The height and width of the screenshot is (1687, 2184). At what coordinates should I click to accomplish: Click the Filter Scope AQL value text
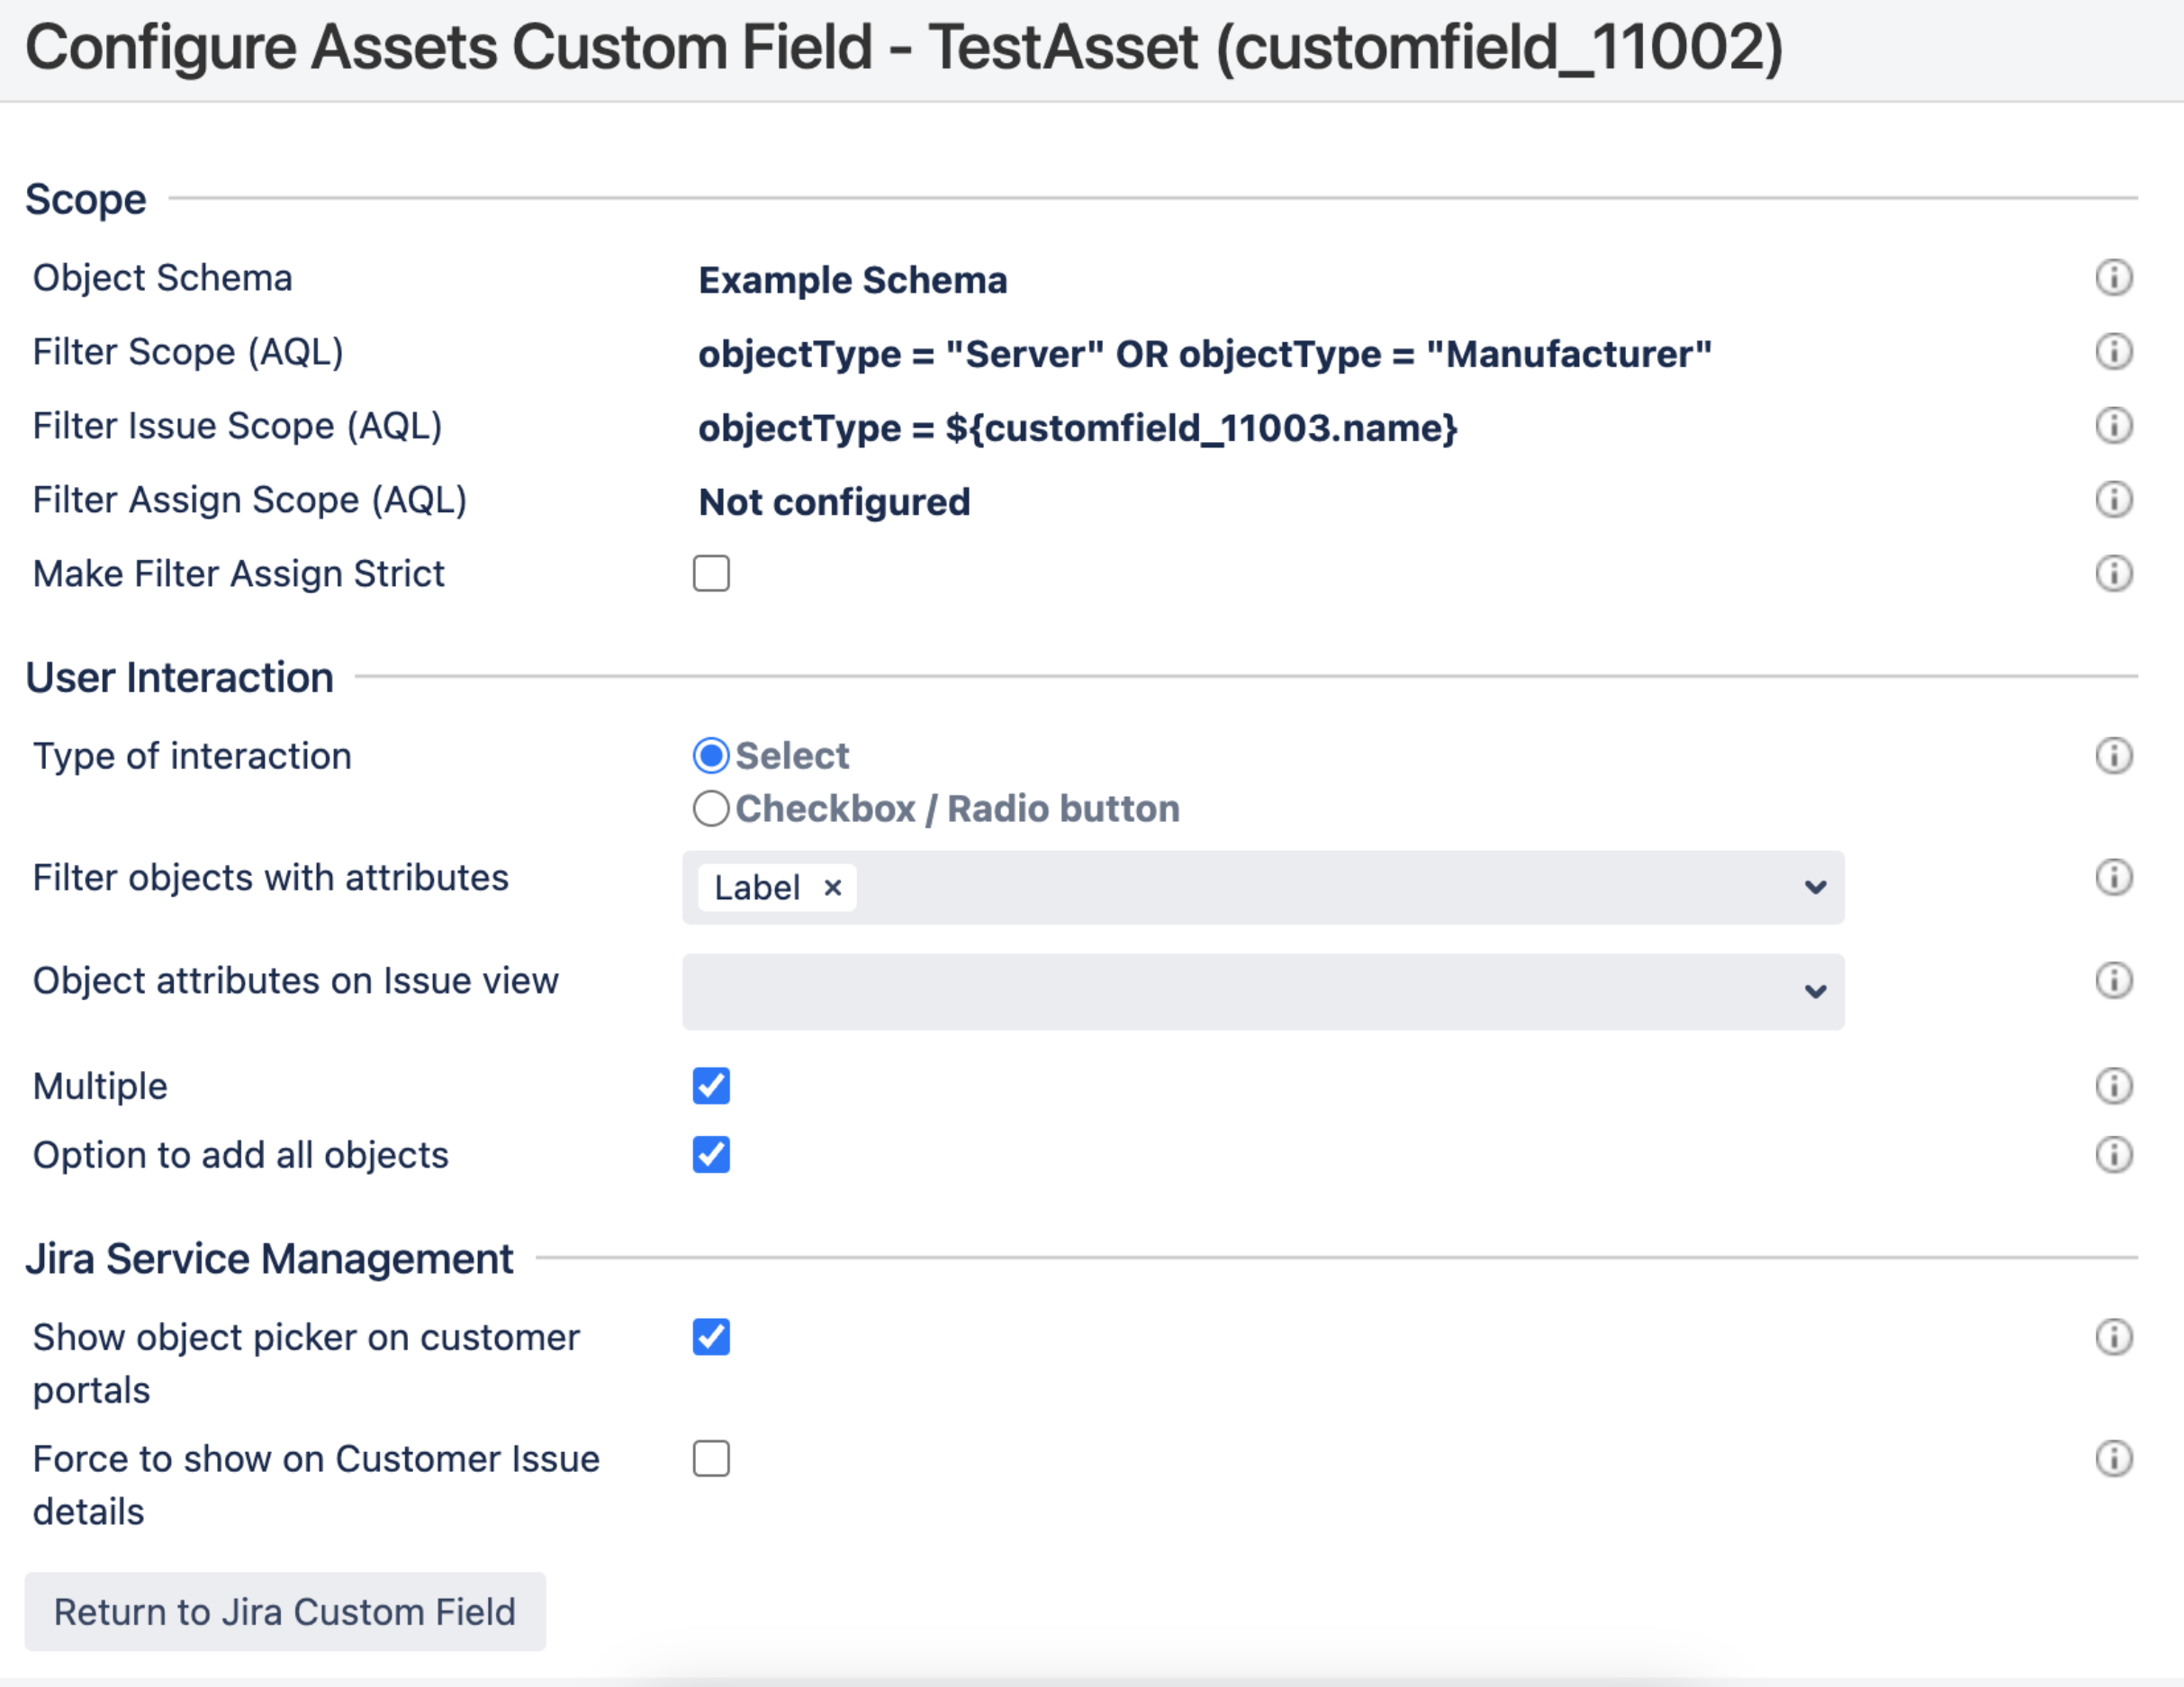click(1205, 354)
